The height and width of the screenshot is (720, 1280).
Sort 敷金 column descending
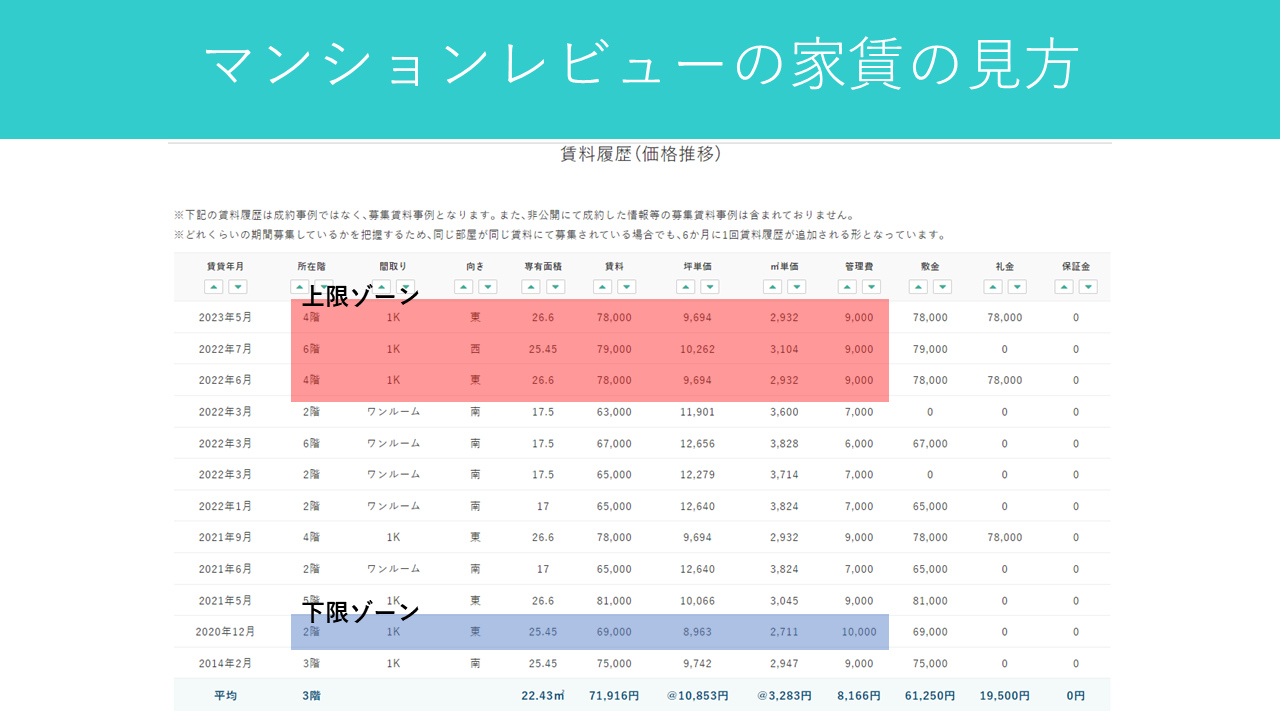(x=942, y=287)
